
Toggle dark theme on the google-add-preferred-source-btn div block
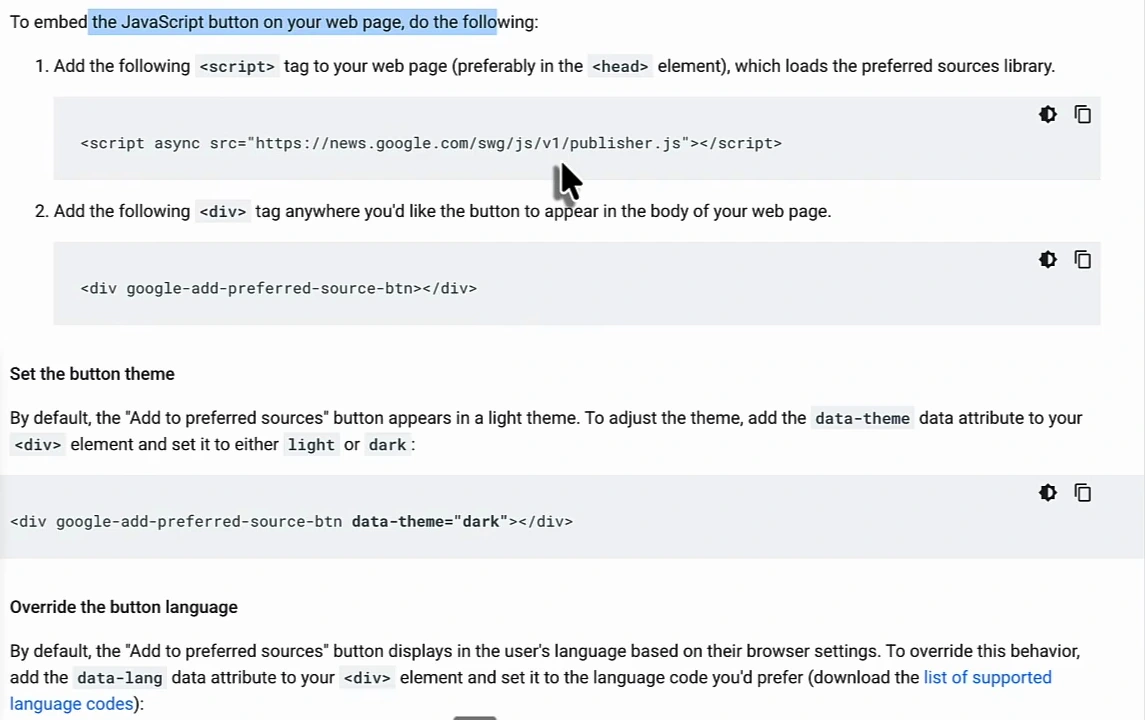(x=1048, y=260)
